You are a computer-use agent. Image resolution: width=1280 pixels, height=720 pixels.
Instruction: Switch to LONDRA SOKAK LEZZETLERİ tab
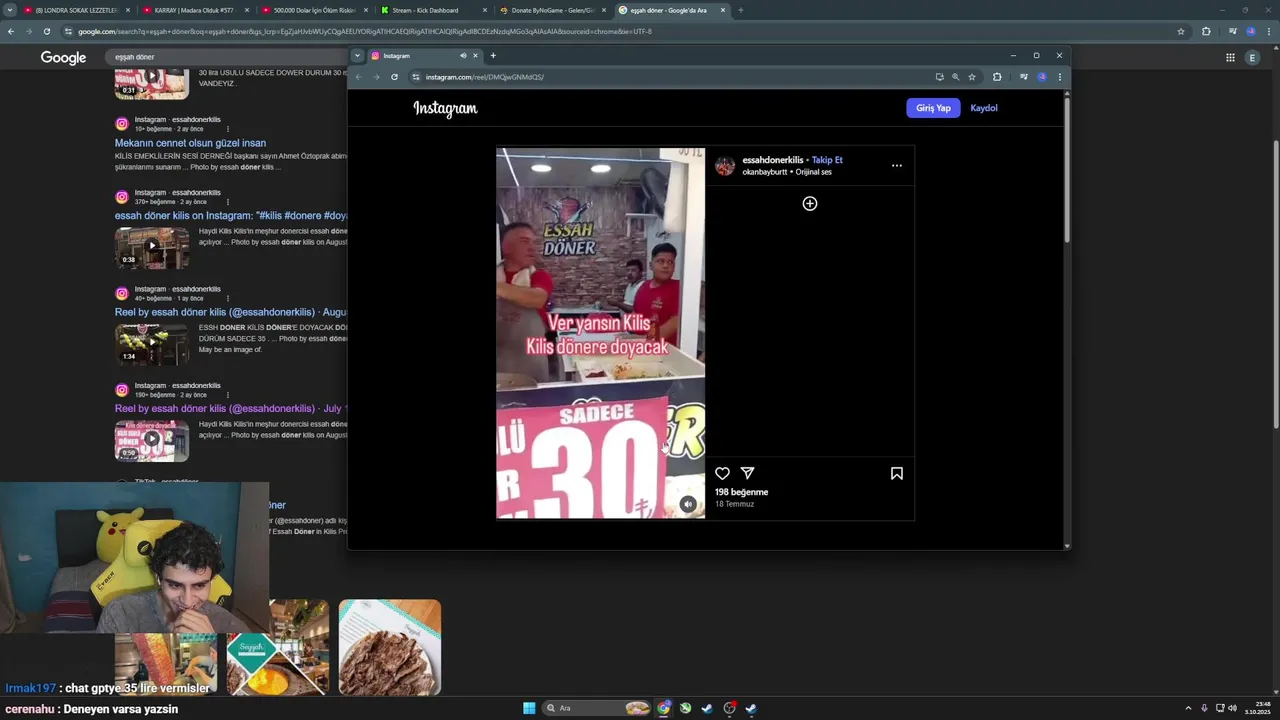(75, 10)
